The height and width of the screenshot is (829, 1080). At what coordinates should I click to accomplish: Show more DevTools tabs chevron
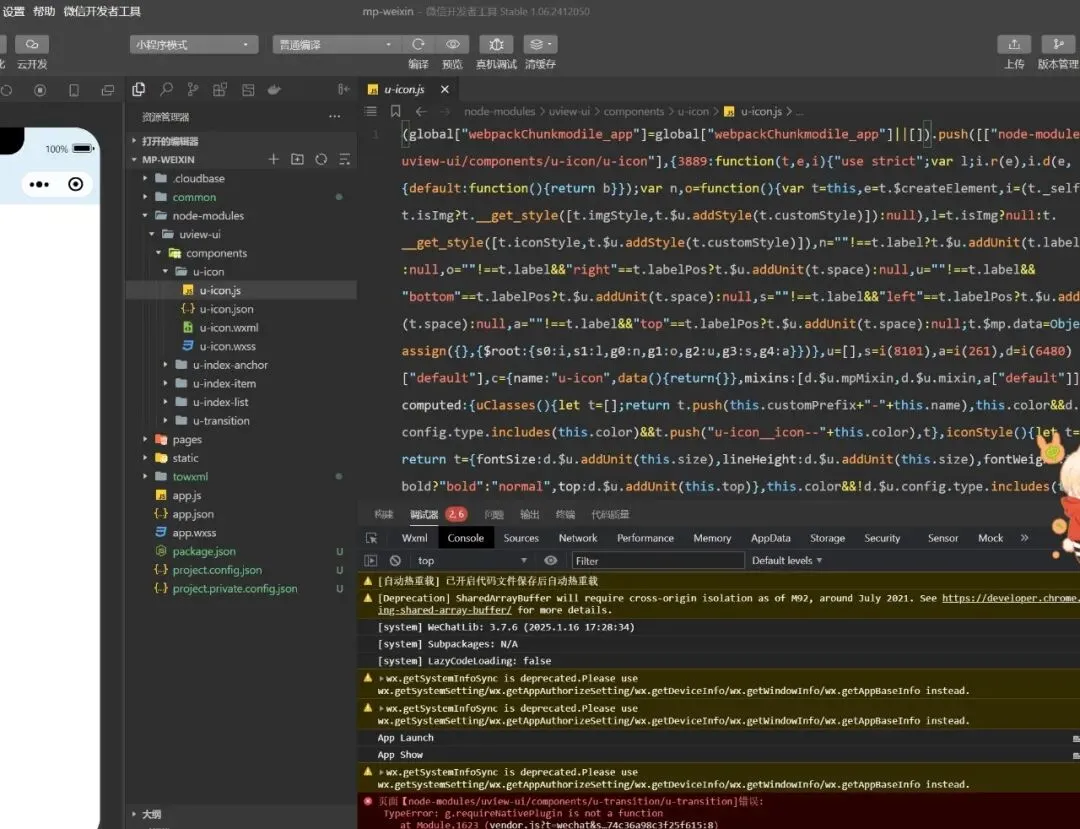pos(1024,538)
